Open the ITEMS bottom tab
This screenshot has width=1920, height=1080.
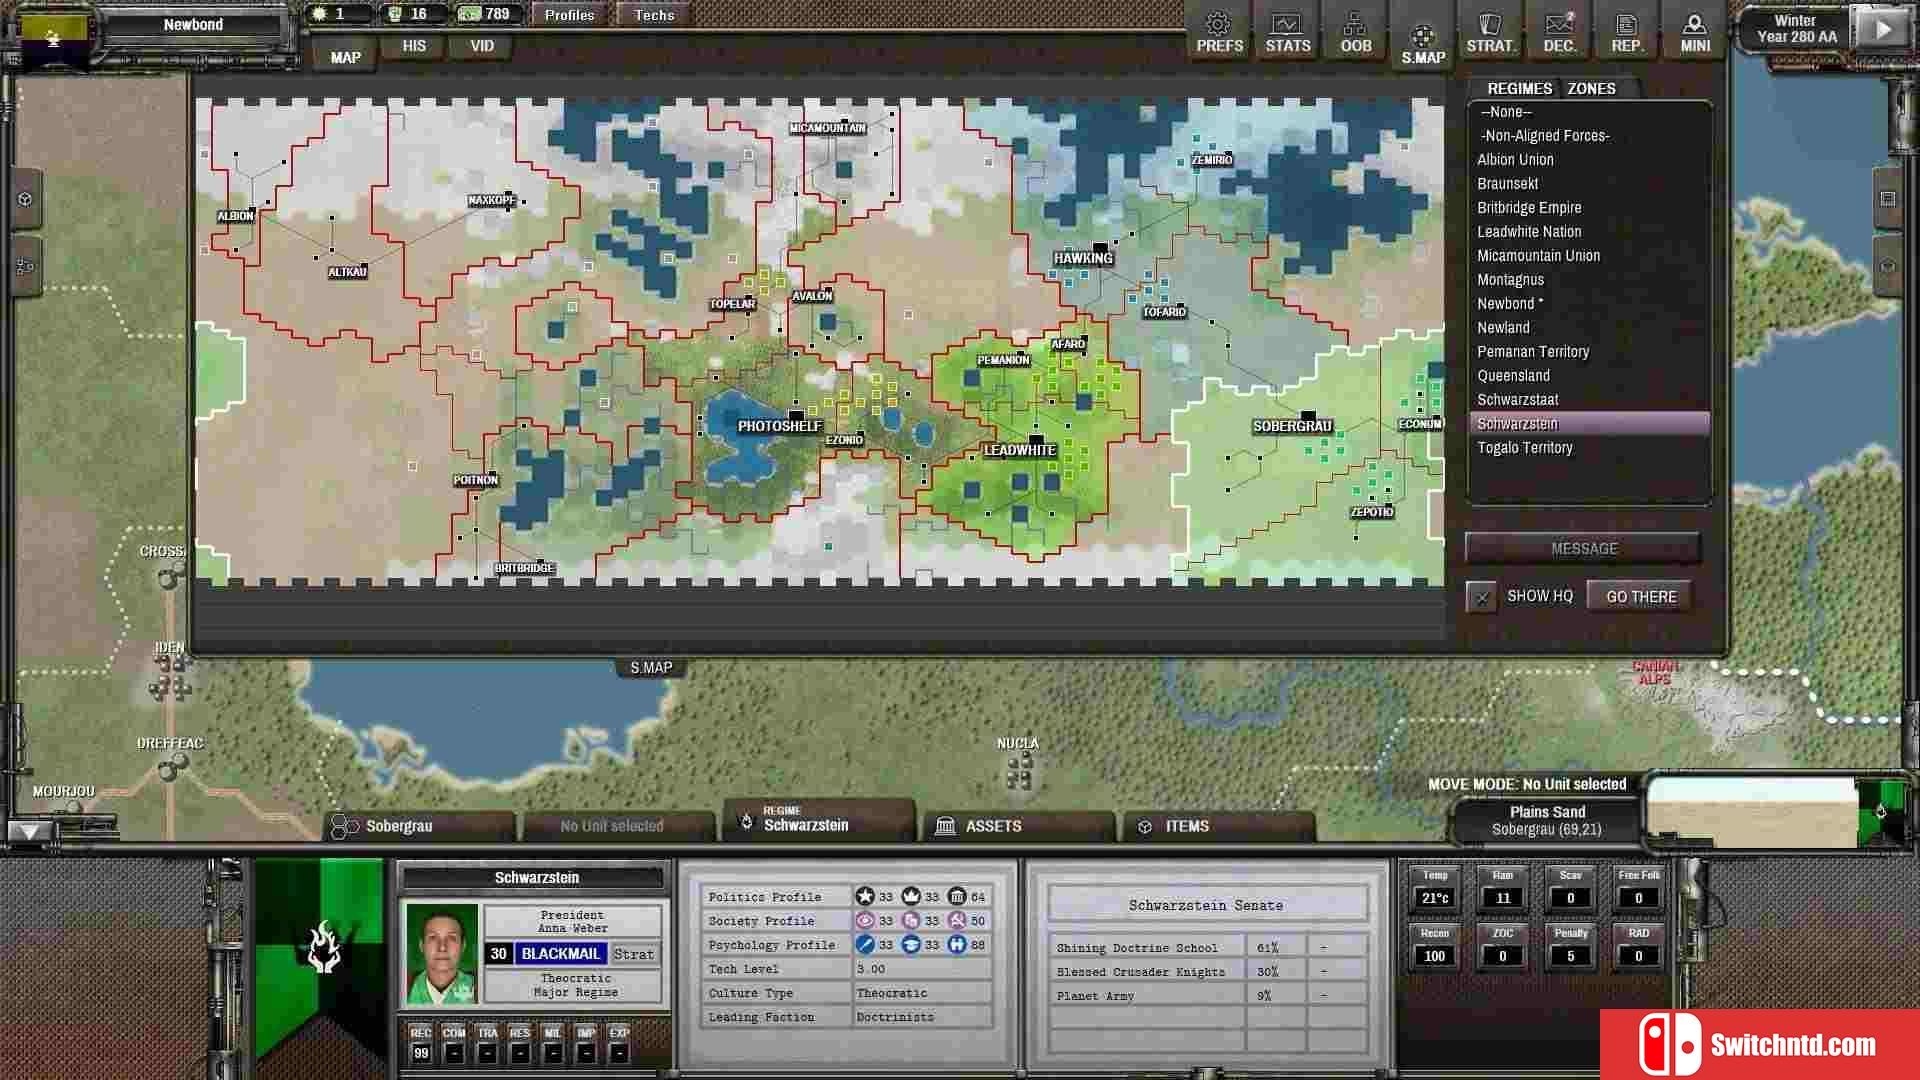coord(1217,826)
